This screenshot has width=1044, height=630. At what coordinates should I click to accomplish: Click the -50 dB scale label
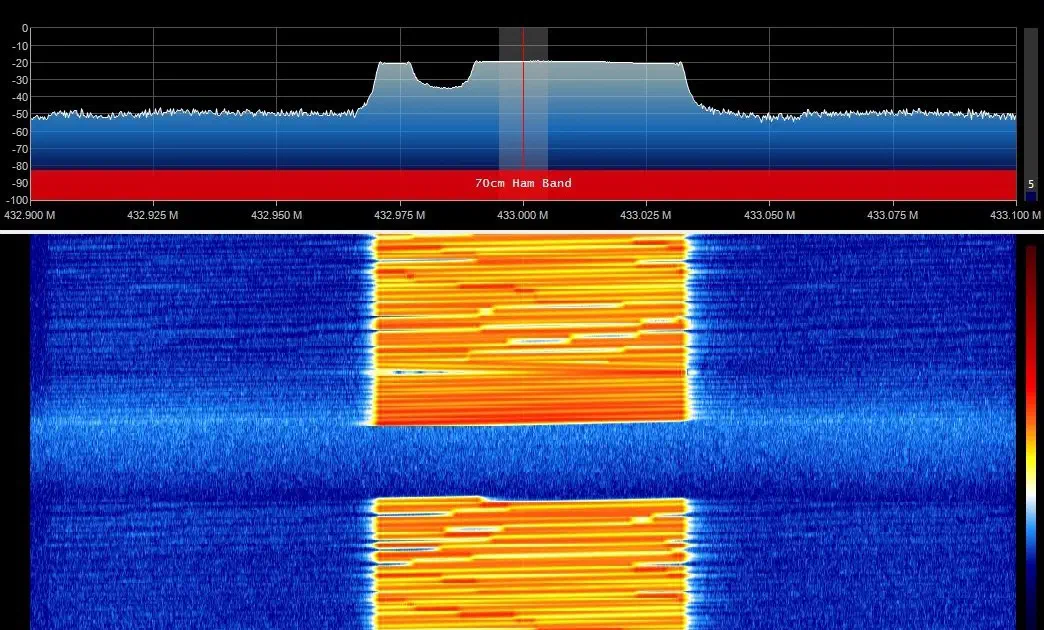click(21, 115)
